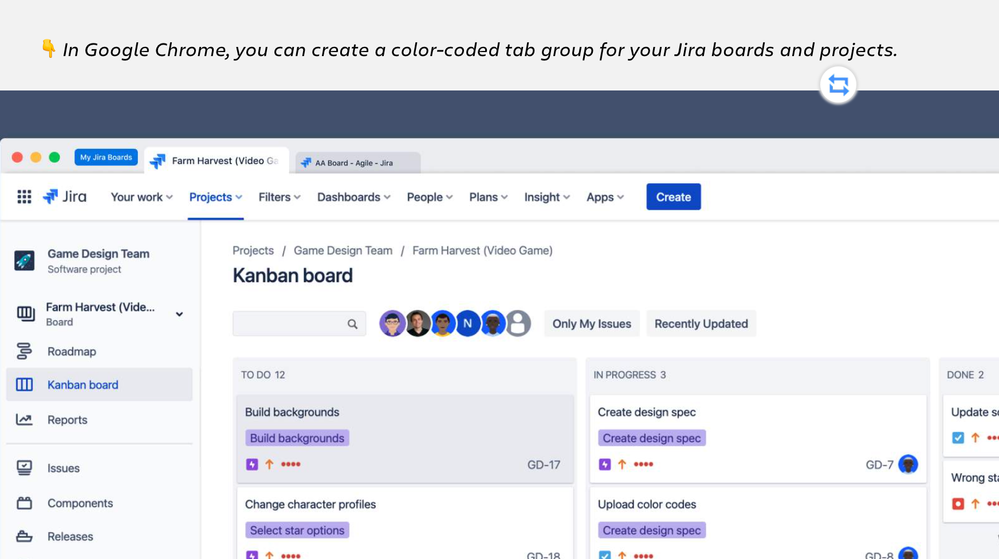Screen dimensions: 999x559
Task: Click the TO DO 12 column header
Action: pyautogui.click(x=262, y=375)
